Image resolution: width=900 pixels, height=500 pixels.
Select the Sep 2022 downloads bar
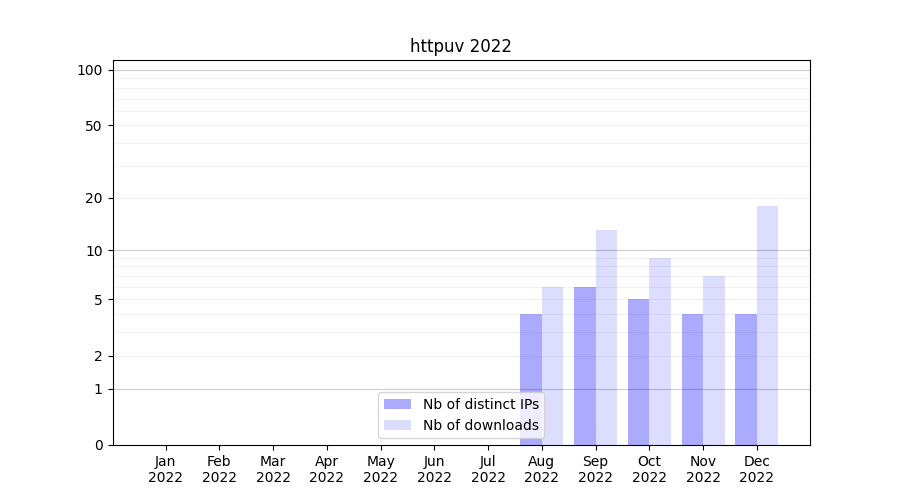pos(606,338)
